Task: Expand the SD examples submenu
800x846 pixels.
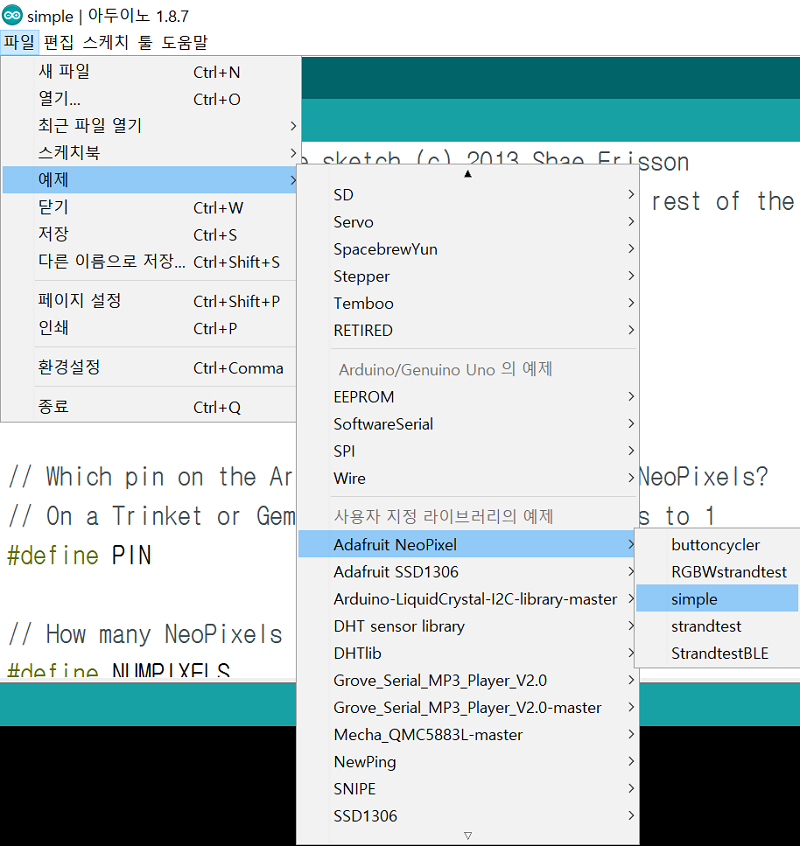Action: (x=468, y=195)
